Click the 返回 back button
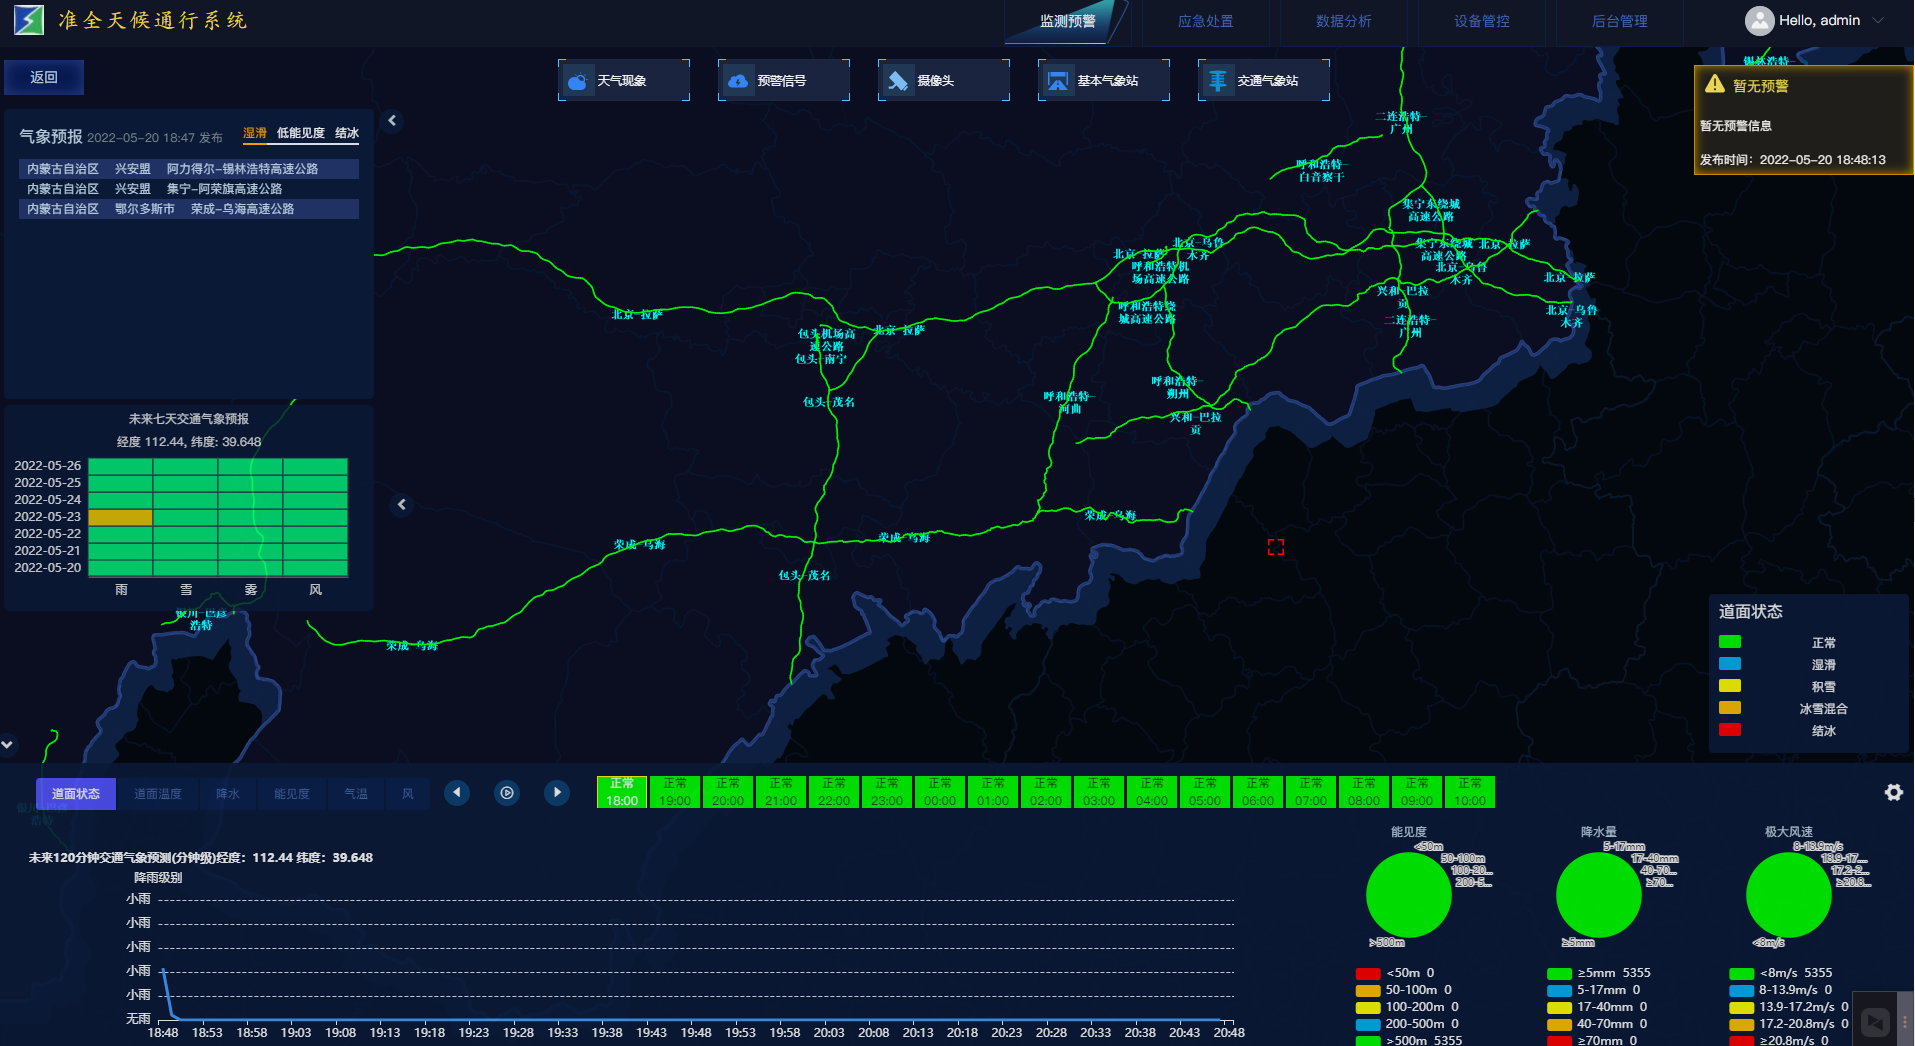1915x1046 pixels. (44, 78)
